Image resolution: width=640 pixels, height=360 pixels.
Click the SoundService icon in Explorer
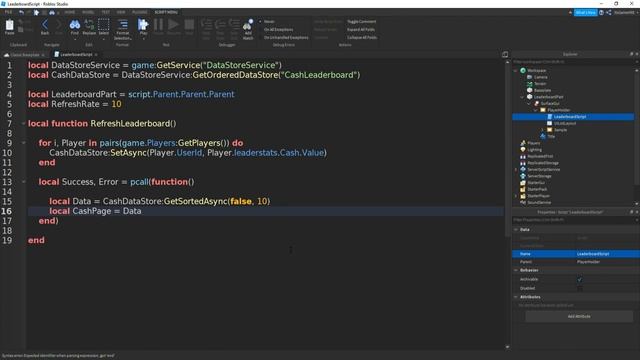click(x=523, y=202)
